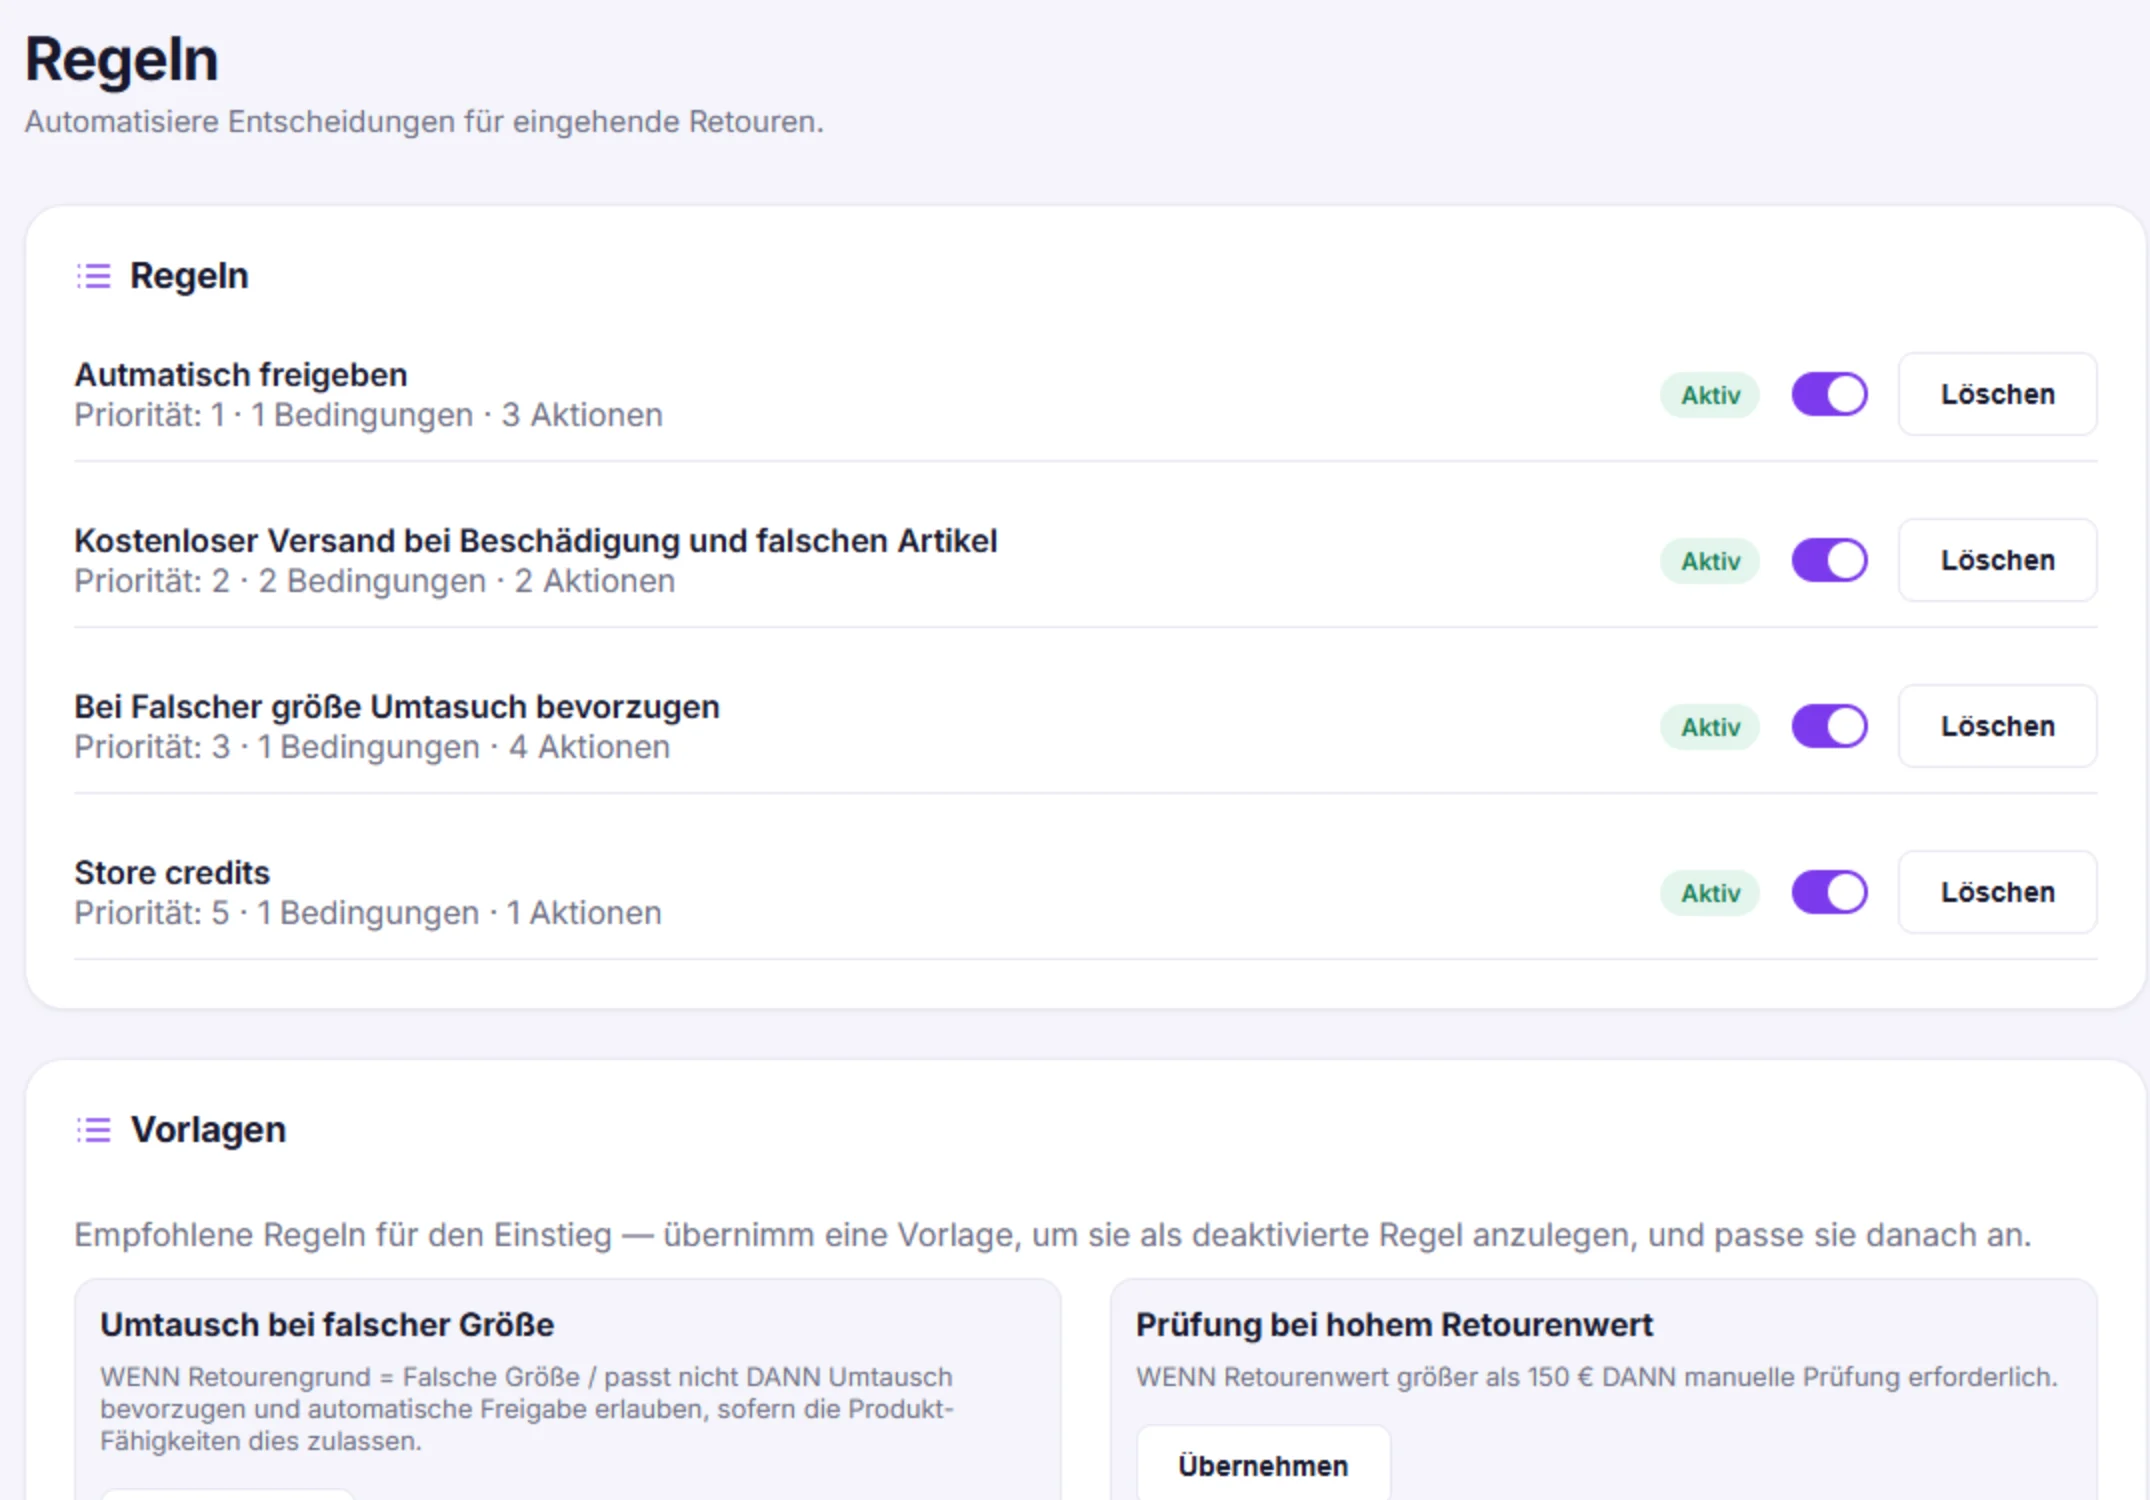Screen dimensions: 2150x1500
Task: Click 'Automatisiere Entscheidungen für eingehende Retouren' subtitle
Action: pyautogui.click(x=424, y=122)
